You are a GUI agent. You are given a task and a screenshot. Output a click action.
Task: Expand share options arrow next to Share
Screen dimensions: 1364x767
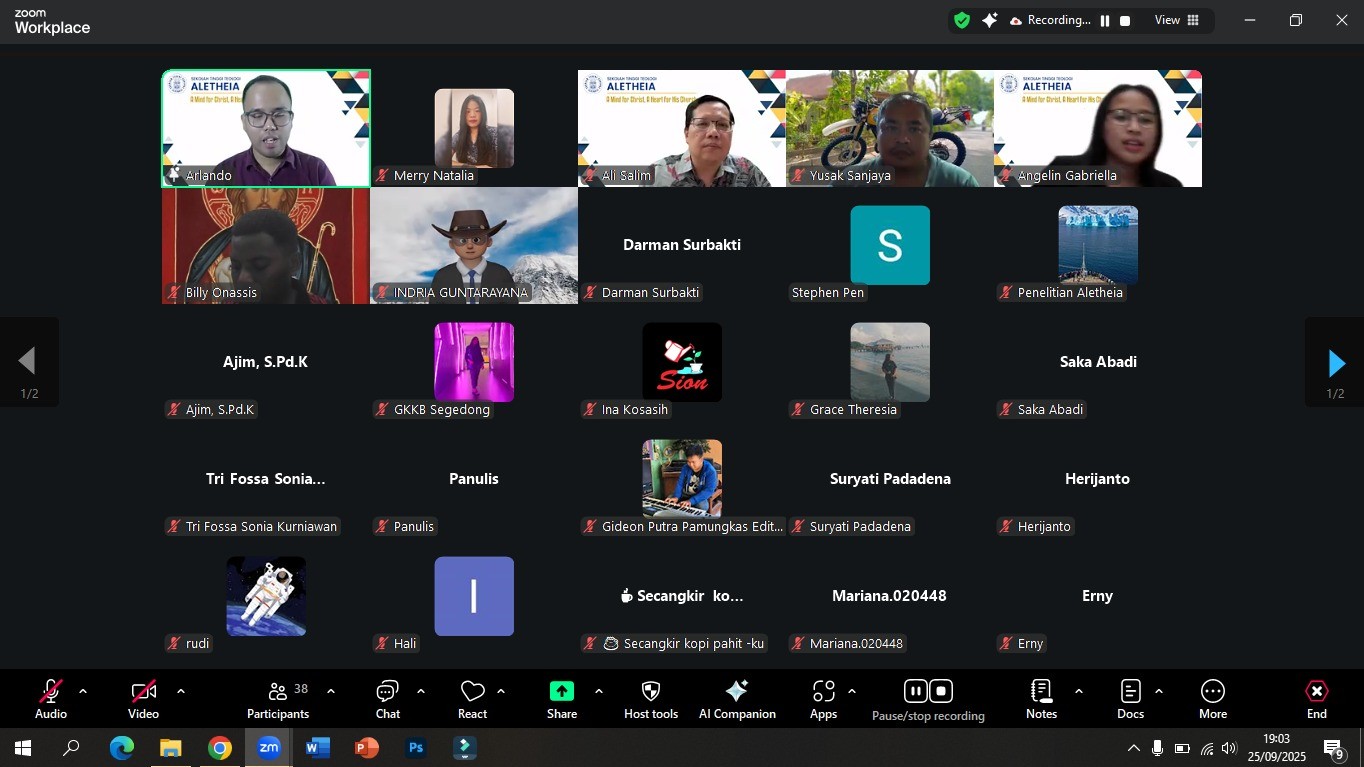[599, 691]
